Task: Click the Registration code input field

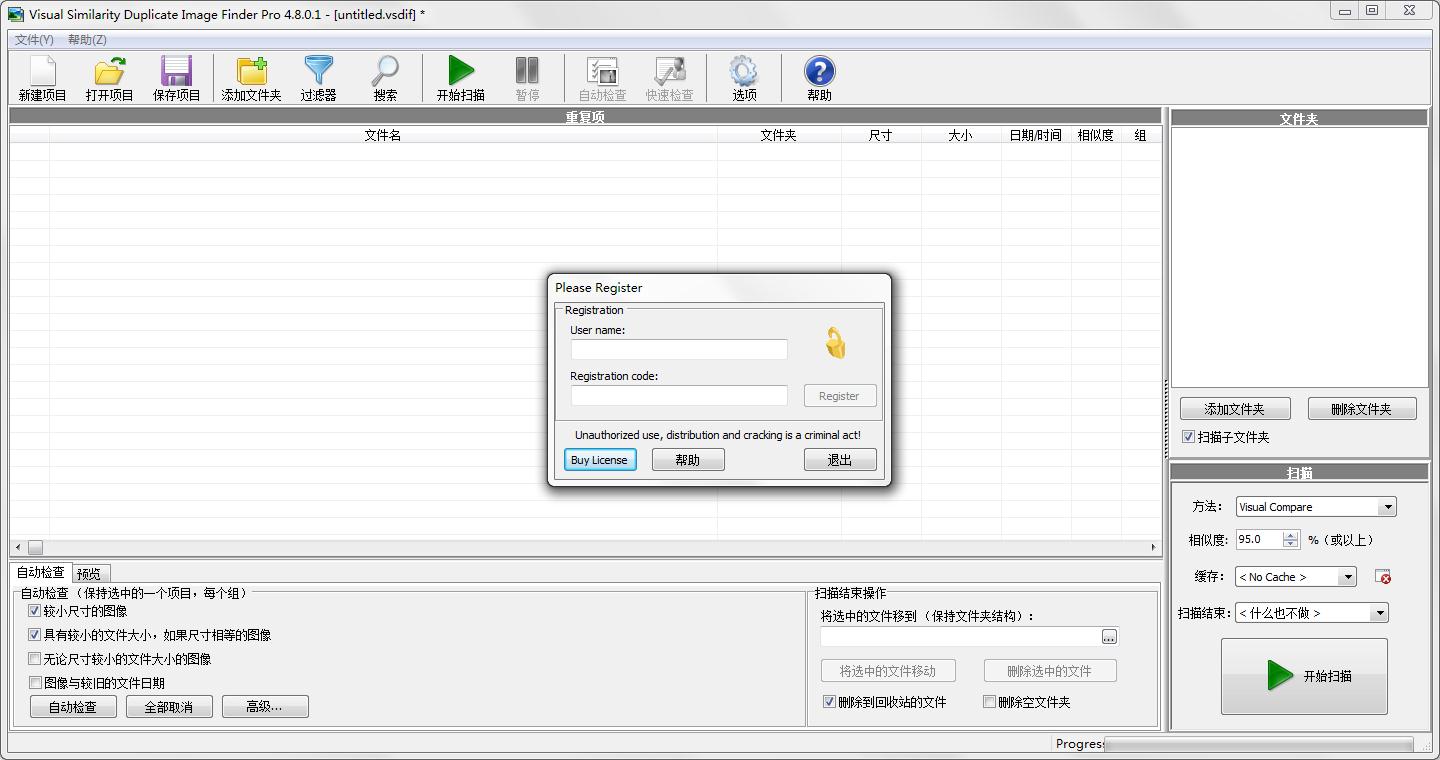Action: (x=679, y=395)
